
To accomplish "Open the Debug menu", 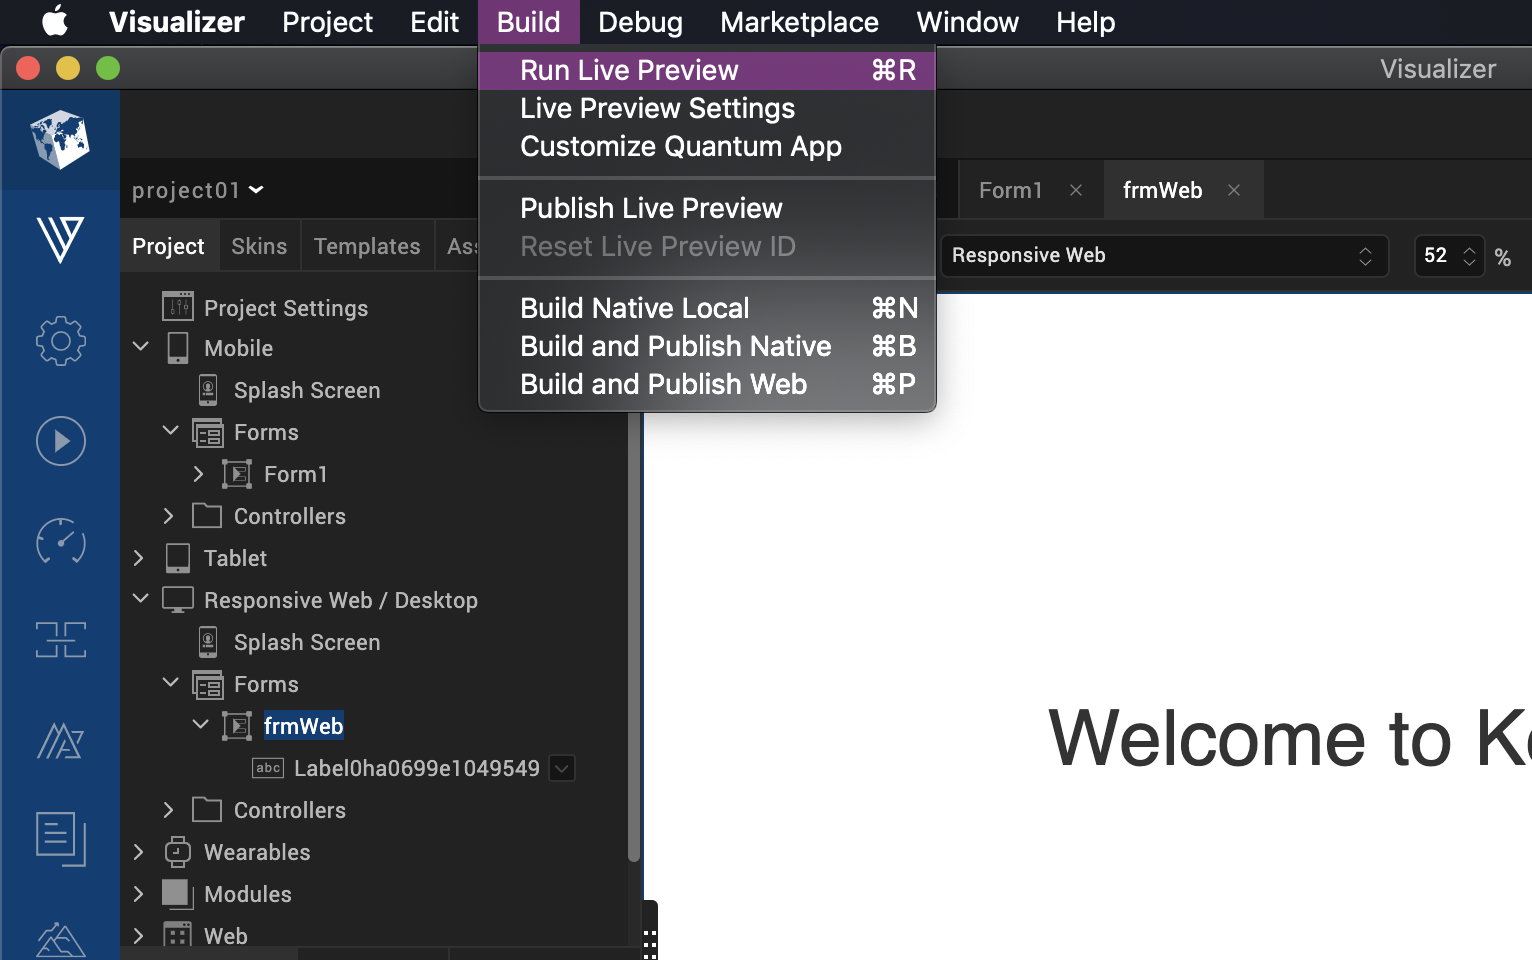I will point(640,22).
